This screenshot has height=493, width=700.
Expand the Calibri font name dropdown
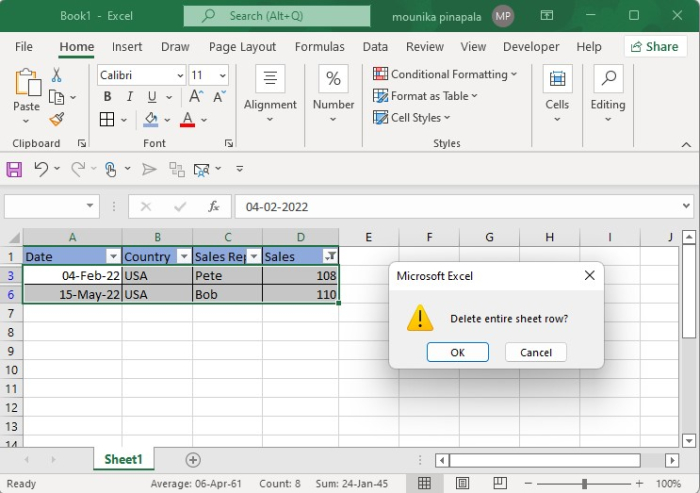click(180, 75)
